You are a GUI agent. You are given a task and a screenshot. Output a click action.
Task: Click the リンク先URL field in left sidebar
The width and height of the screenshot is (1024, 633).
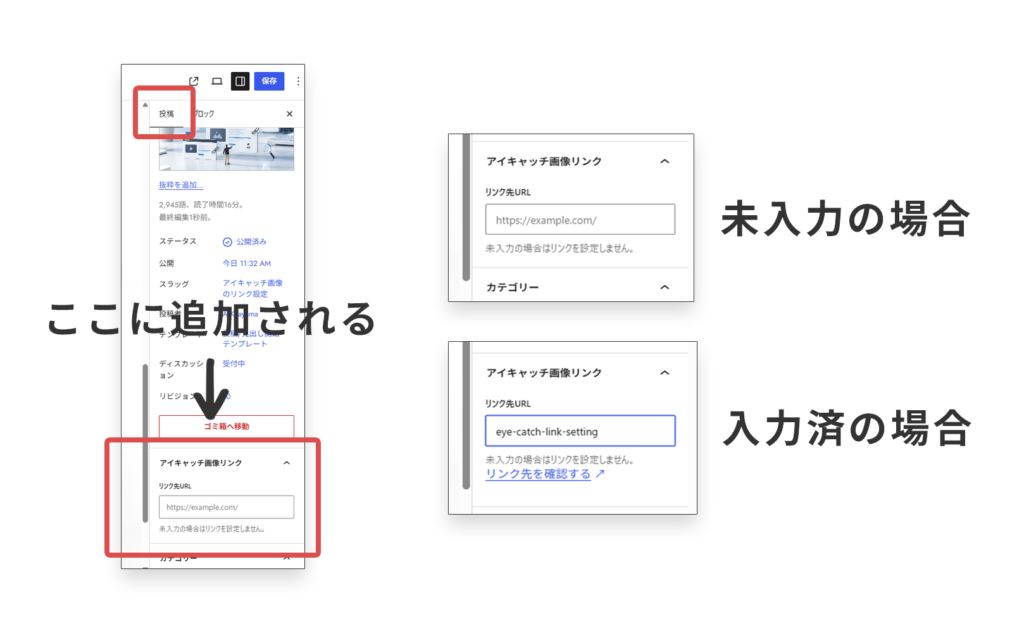(x=226, y=507)
